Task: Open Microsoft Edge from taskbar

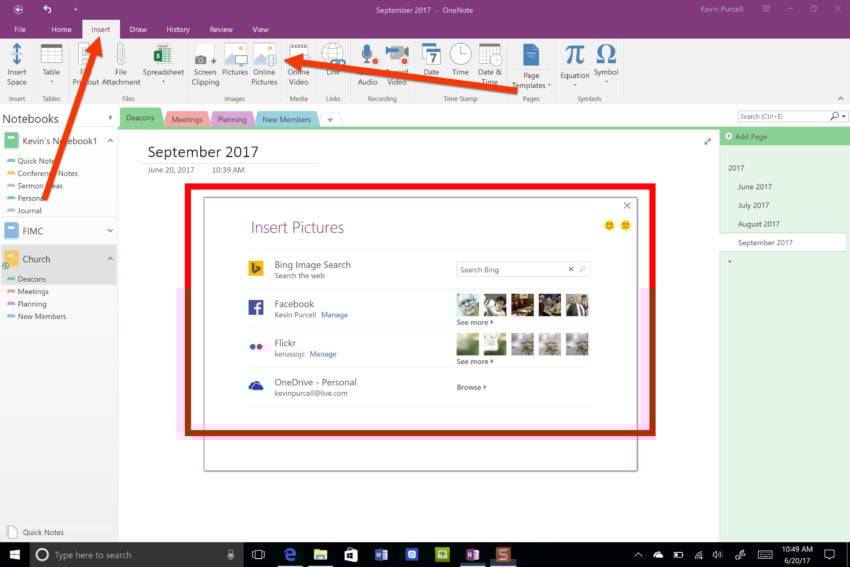Action: 291,555
